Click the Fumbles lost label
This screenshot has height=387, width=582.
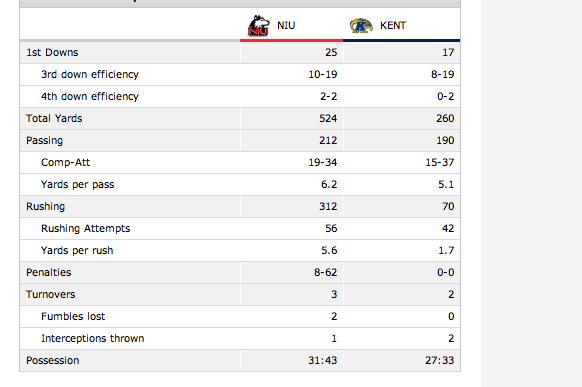73,317
